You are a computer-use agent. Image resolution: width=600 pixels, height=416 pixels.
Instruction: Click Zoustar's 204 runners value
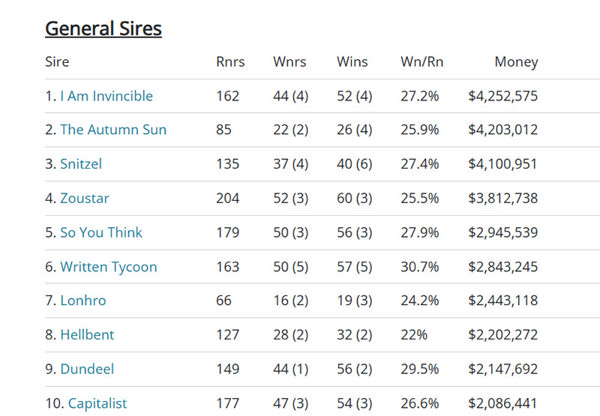pyautogui.click(x=228, y=198)
